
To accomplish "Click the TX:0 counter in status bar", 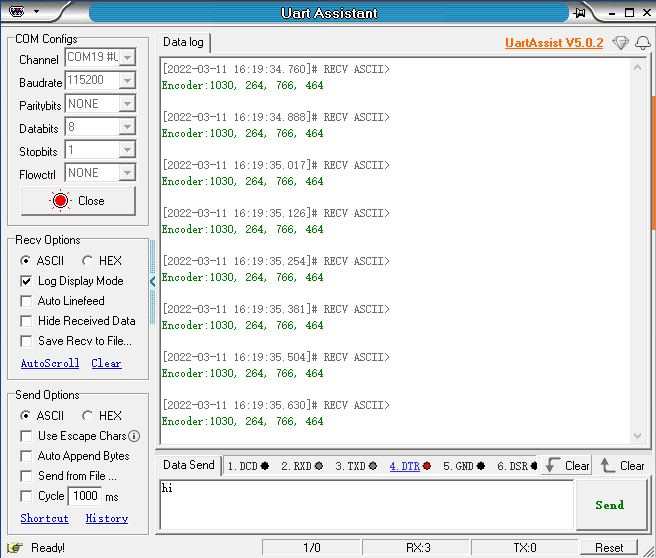I will click(525, 548).
